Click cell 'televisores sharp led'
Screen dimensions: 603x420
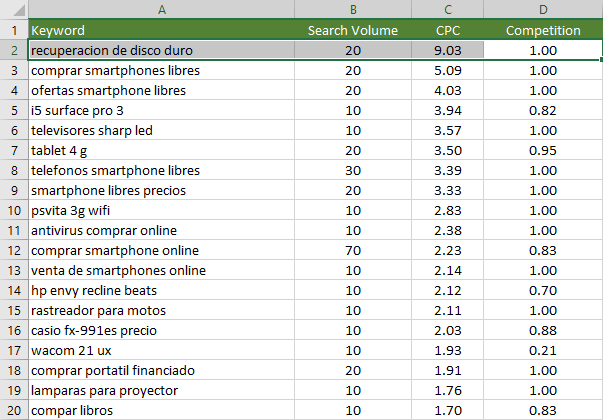click(162, 130)
